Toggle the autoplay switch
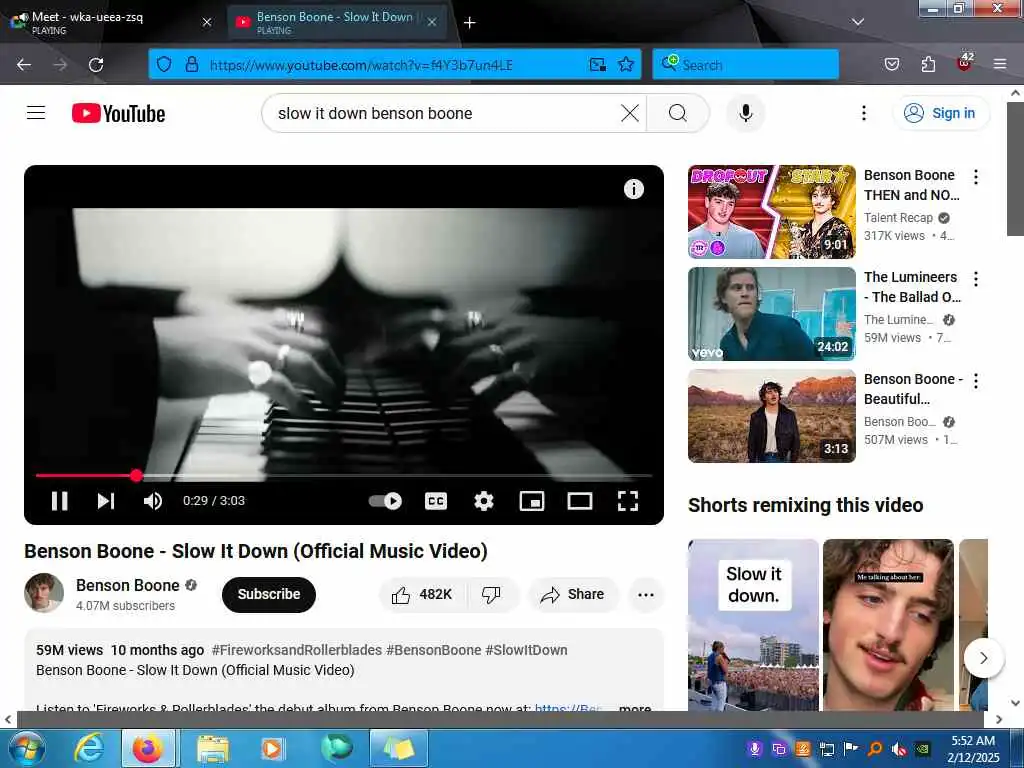This screenshot has height=768, width=1024. click(385, 501)
